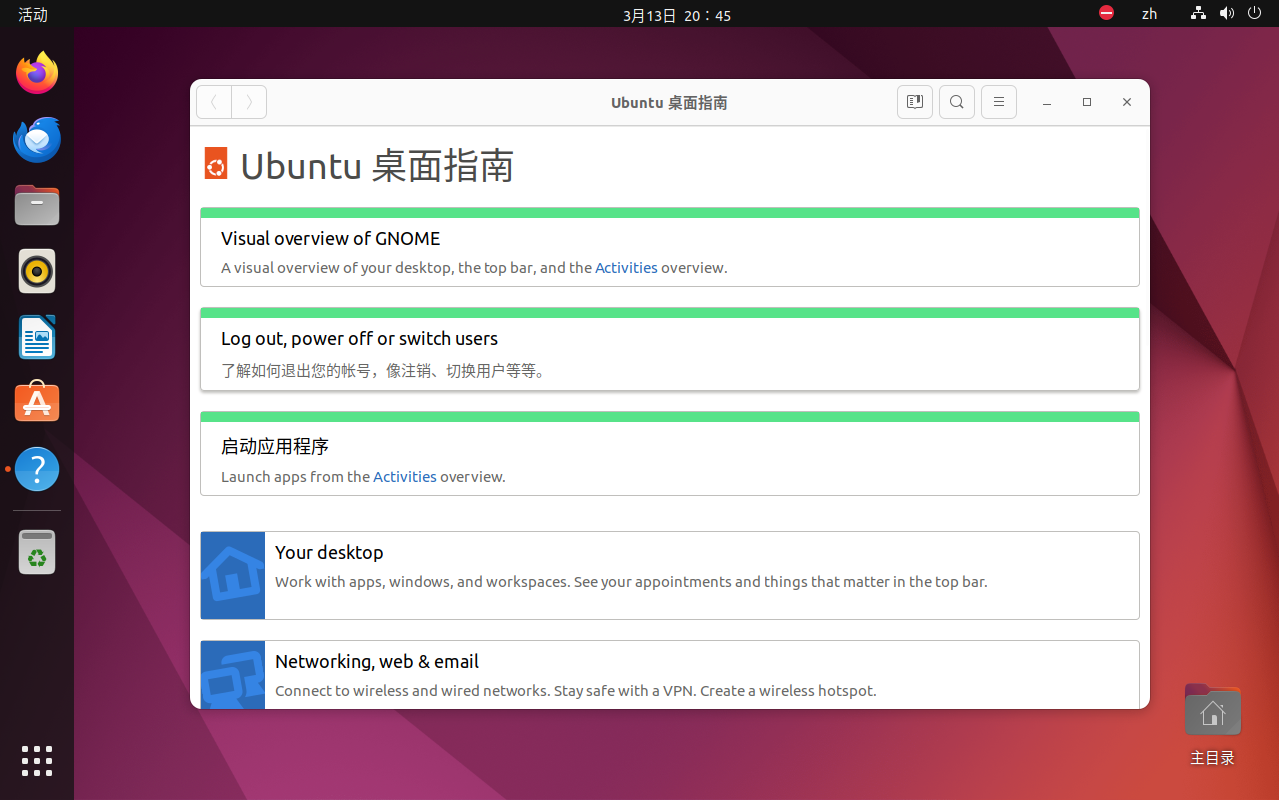
Task: Click the Networking, web & email icon
Action: click(233, 675)
